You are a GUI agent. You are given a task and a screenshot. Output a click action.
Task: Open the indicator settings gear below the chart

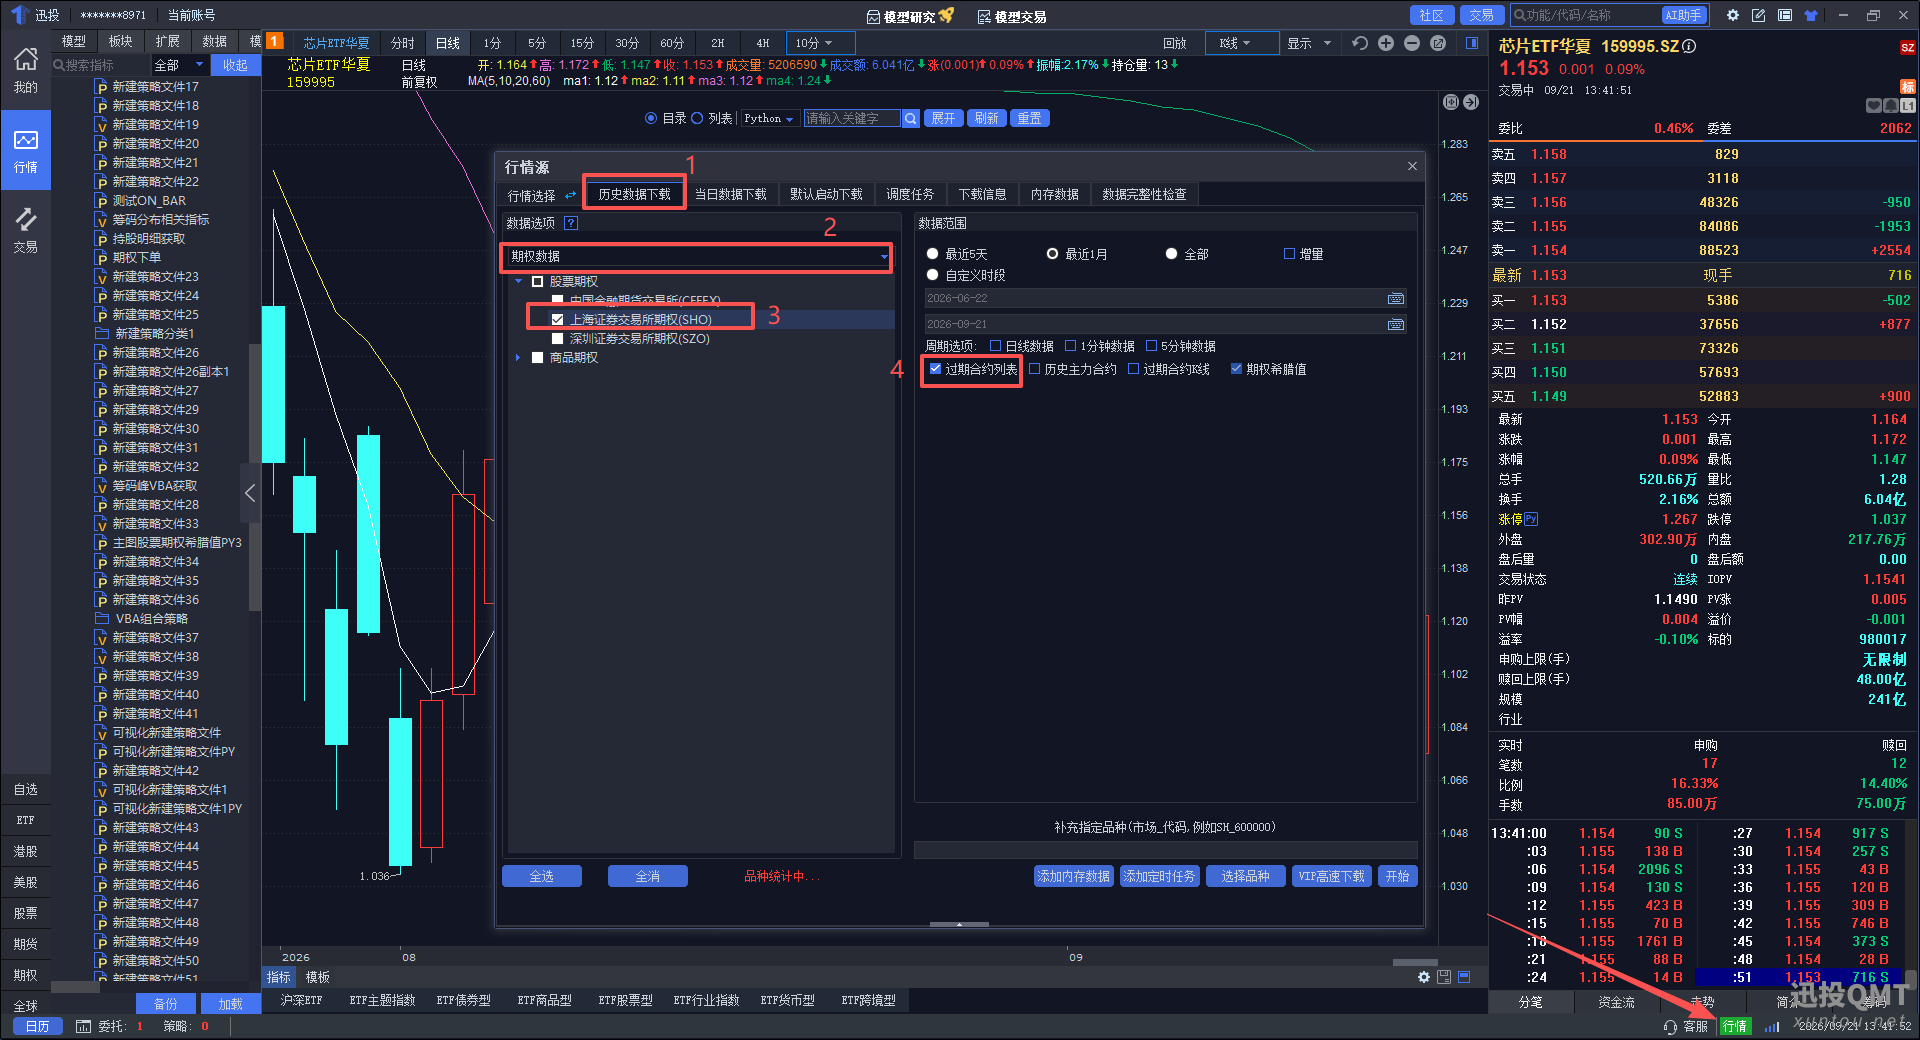[x=1424, y=977]
